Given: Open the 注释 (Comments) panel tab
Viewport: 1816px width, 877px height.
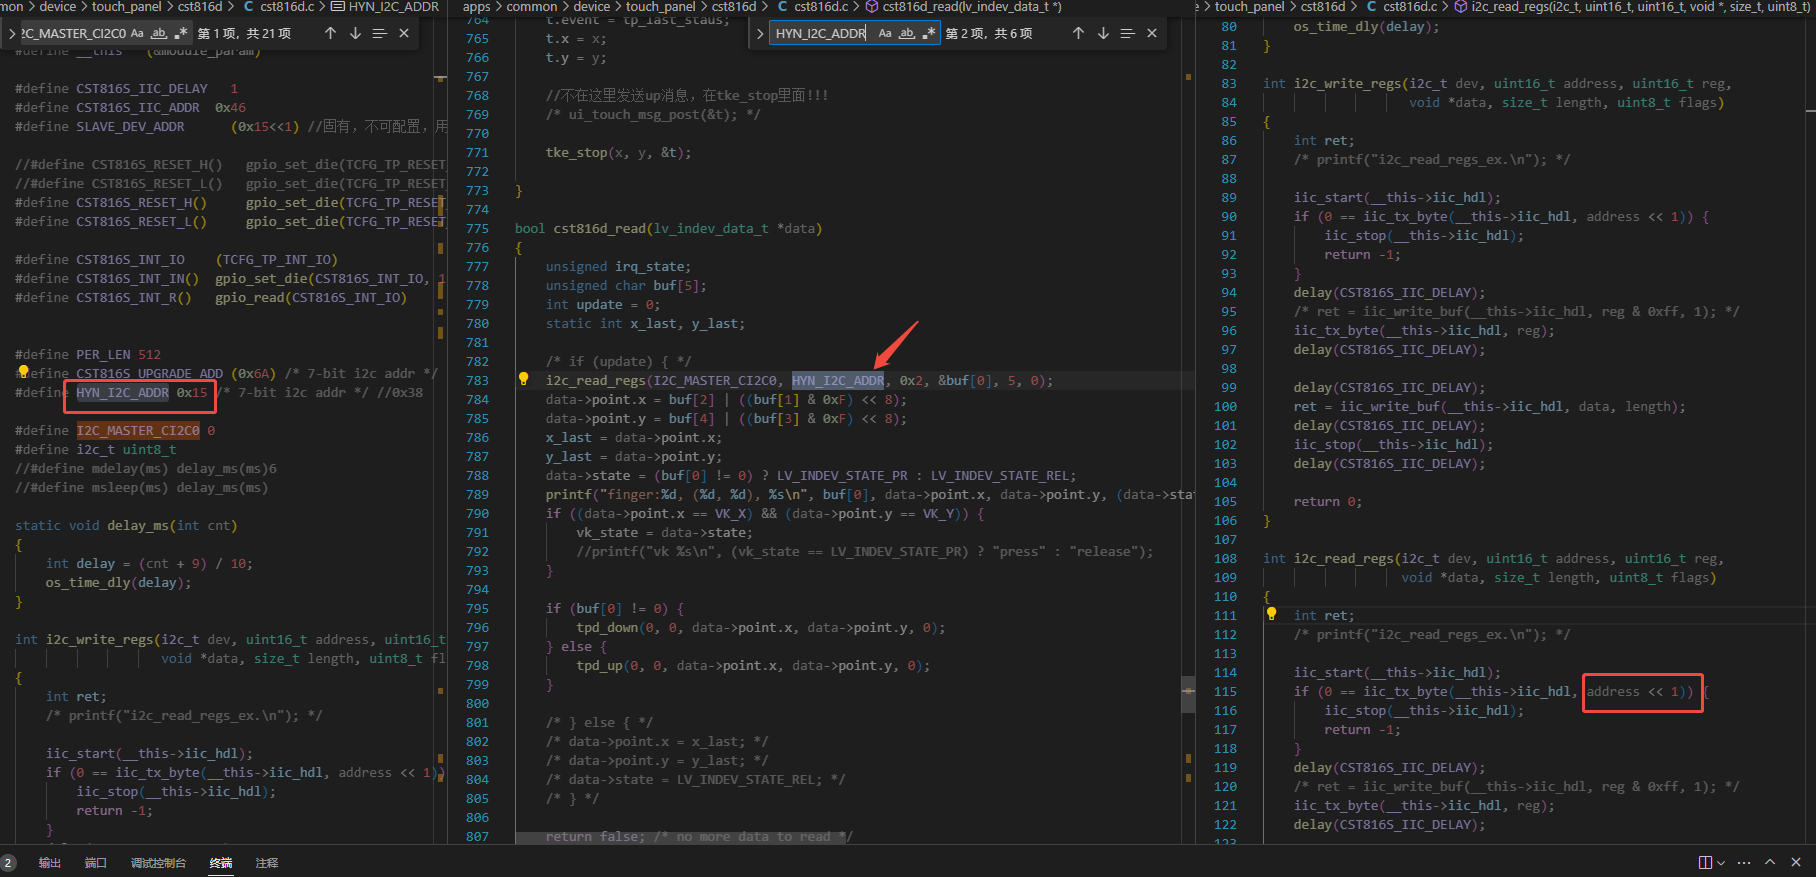Looking at the screenshot, I should (267, 863).
